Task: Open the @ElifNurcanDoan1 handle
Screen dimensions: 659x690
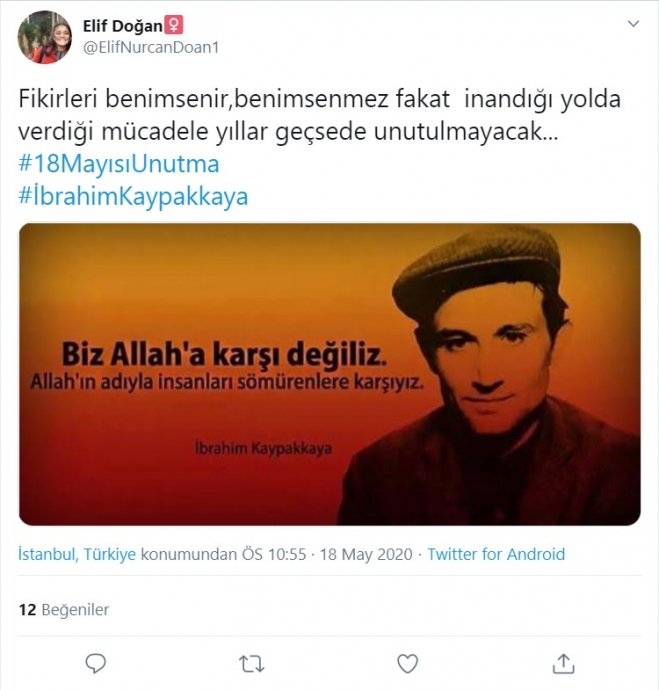Action: (151, 47)
